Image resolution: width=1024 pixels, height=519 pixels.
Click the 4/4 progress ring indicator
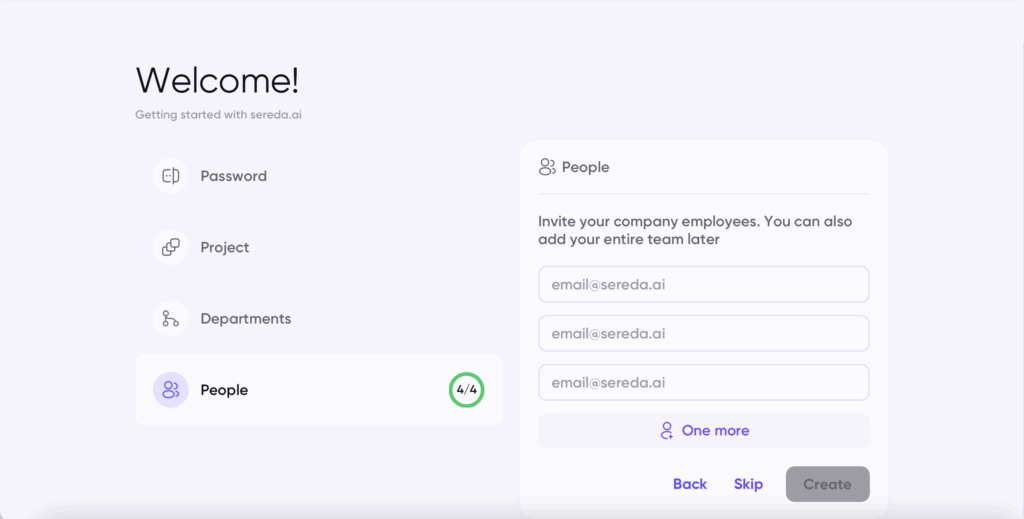466,390
